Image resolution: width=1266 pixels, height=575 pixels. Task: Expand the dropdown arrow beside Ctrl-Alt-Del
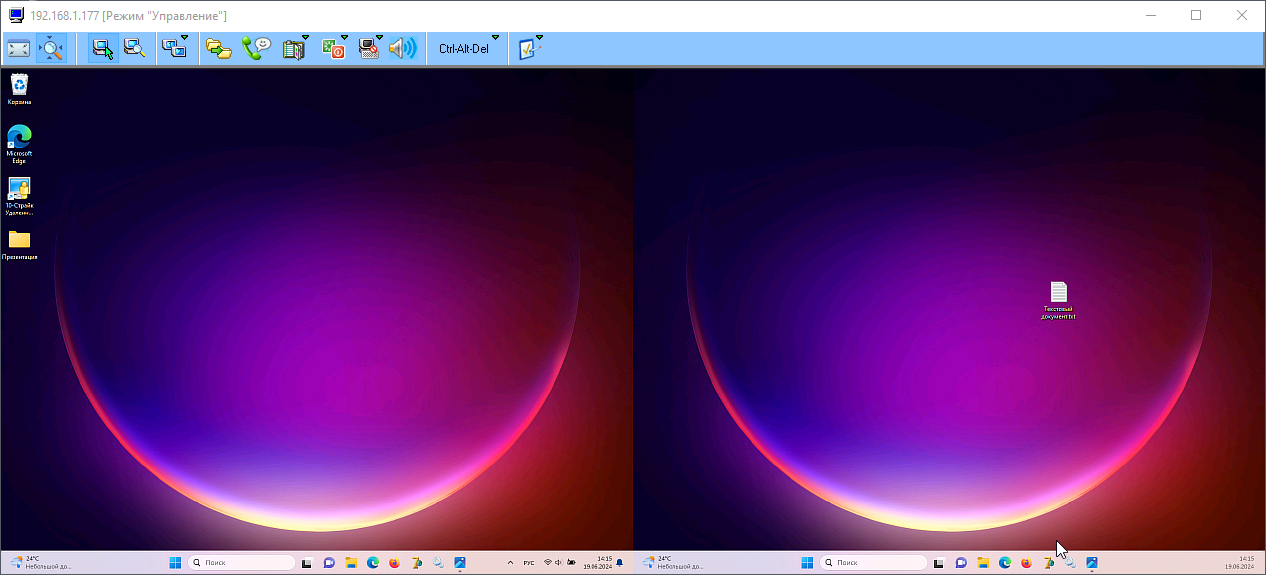pyautogui.click(x=495, y=38)
